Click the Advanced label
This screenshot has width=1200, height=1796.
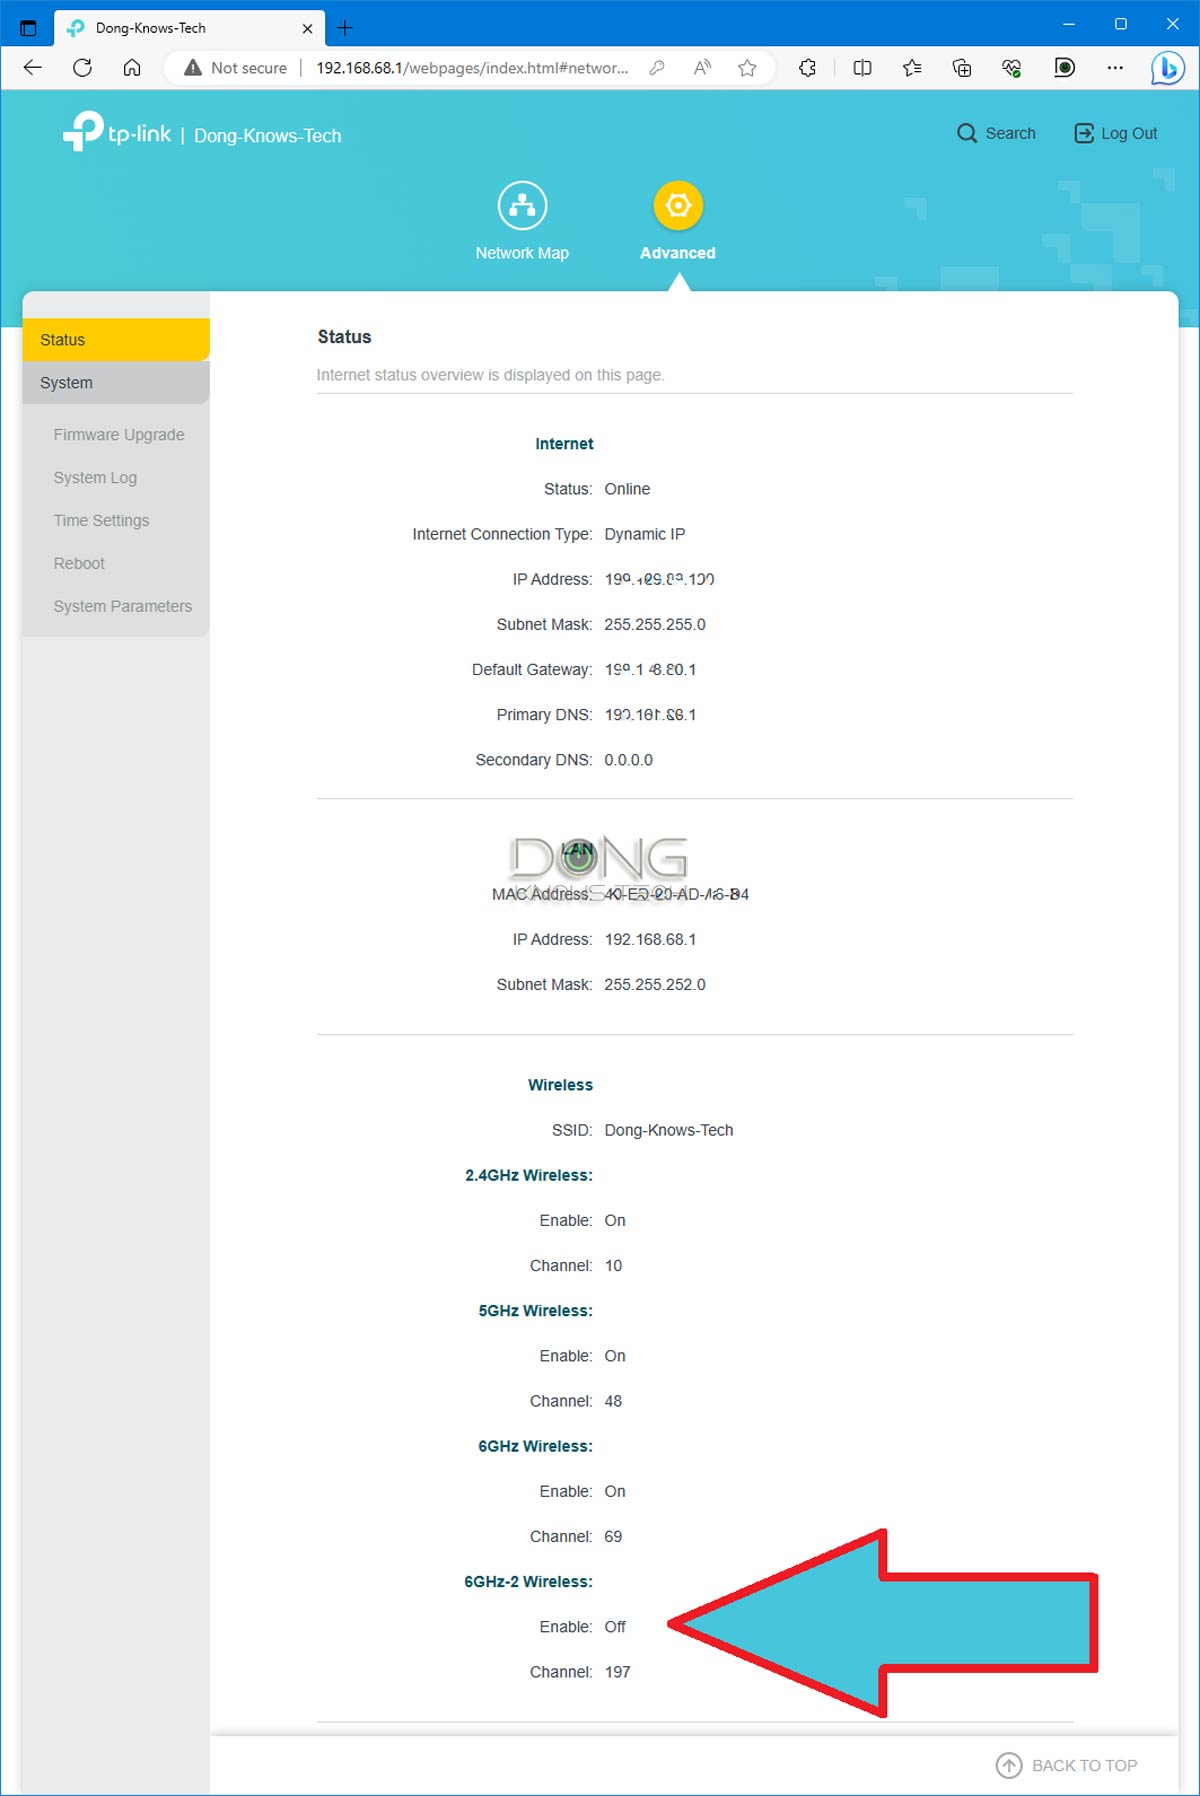(x=678, y=253)
